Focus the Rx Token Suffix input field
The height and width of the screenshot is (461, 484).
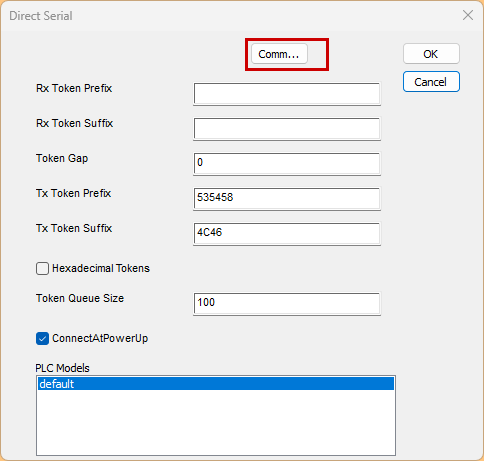(x=287, y=129)
